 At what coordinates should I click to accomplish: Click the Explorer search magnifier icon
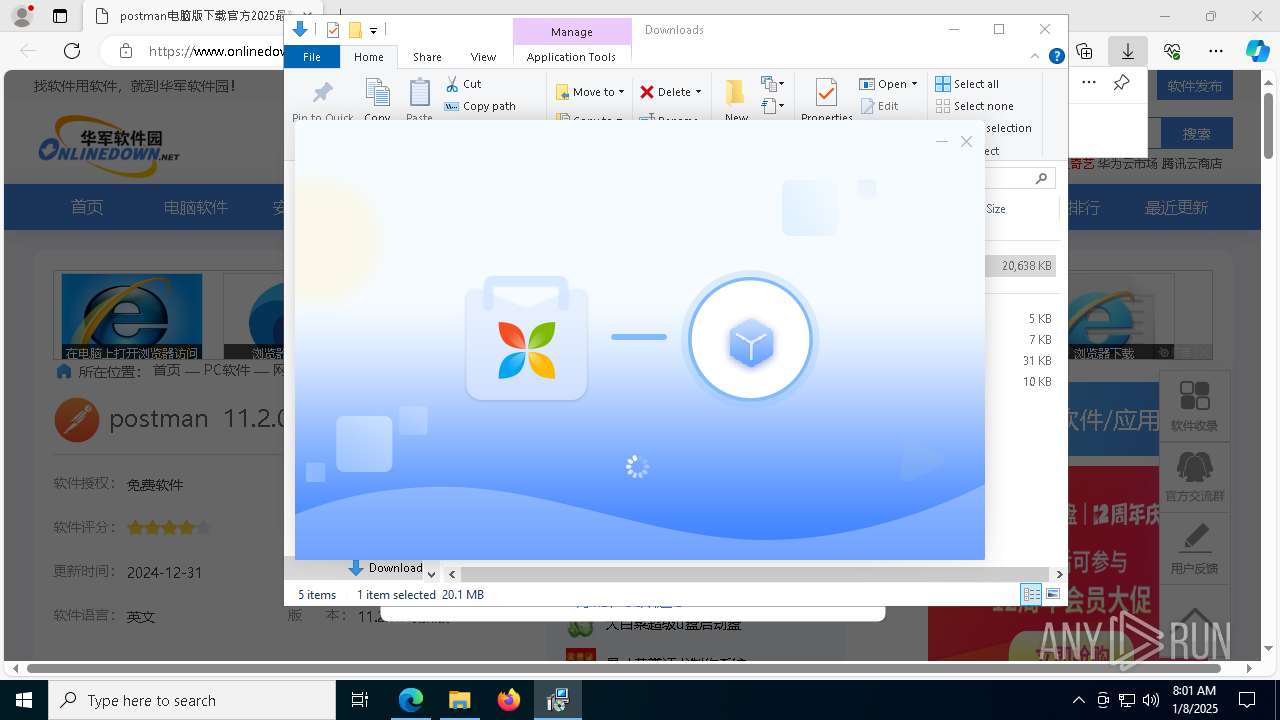coord(1041,178)
